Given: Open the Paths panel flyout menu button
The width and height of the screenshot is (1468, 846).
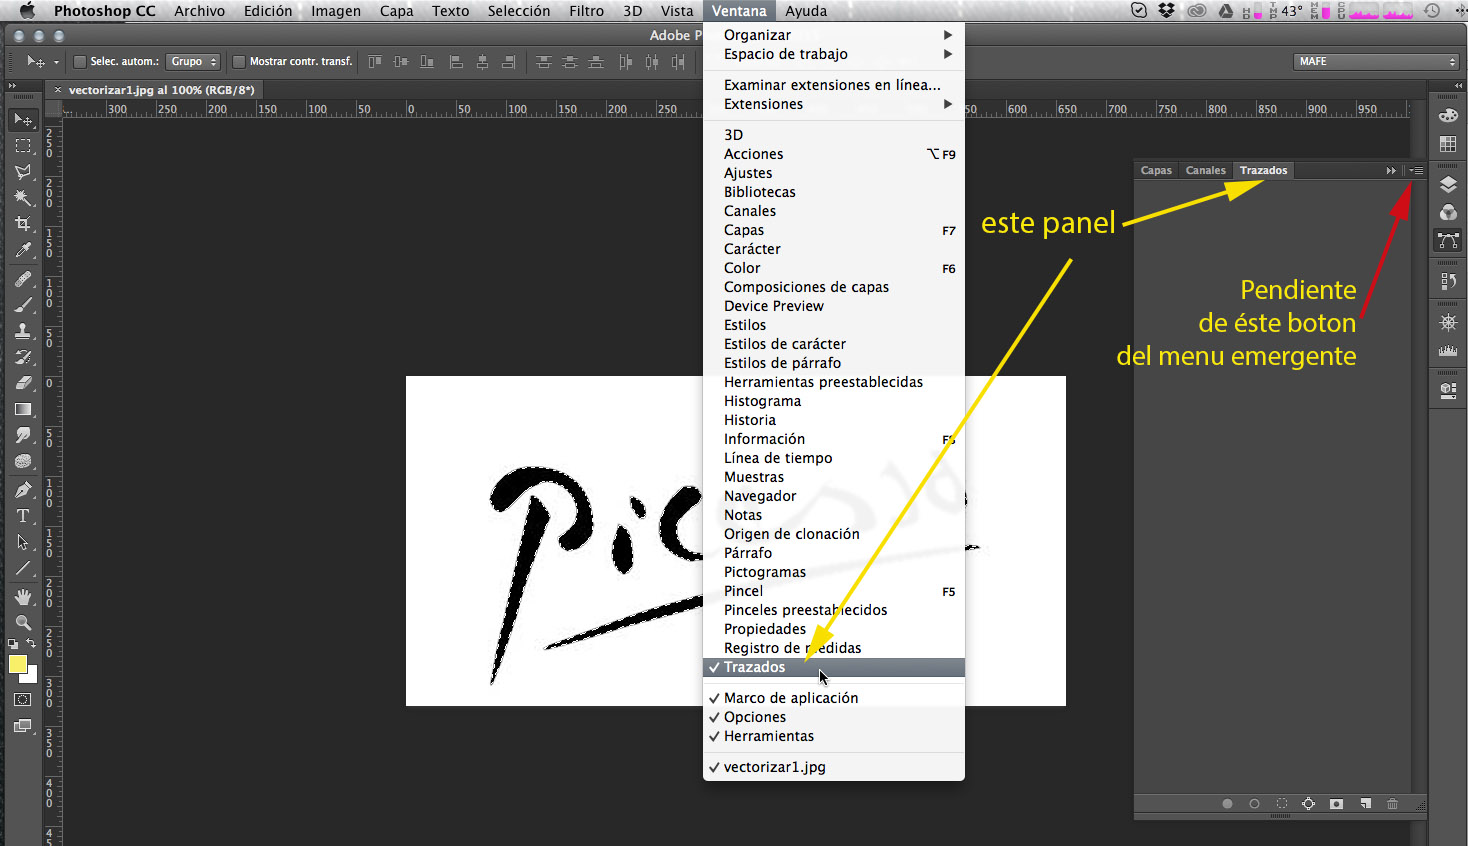Looking at the screenshot, I should coord(1416,171).
